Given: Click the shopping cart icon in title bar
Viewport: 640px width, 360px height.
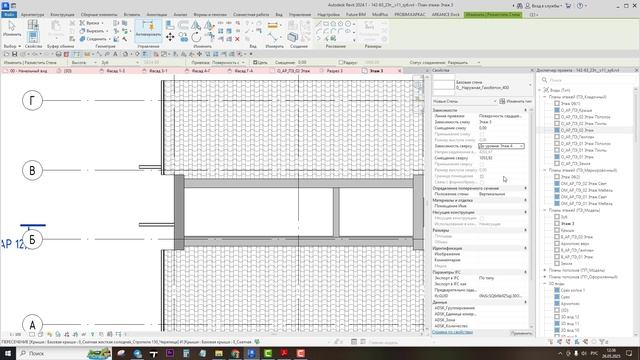Looking at the screenshot, I should pos(568,6).
